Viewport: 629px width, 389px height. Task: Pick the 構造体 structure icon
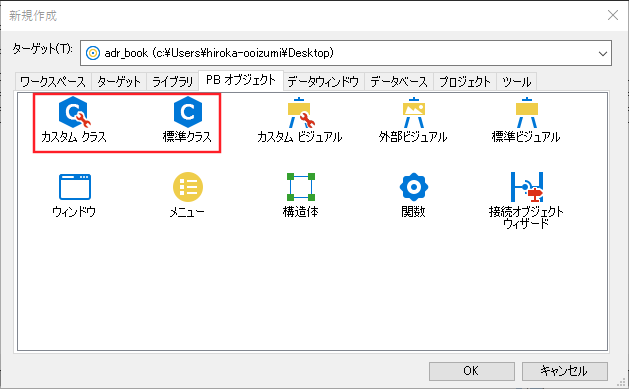[x=300, y=187]
